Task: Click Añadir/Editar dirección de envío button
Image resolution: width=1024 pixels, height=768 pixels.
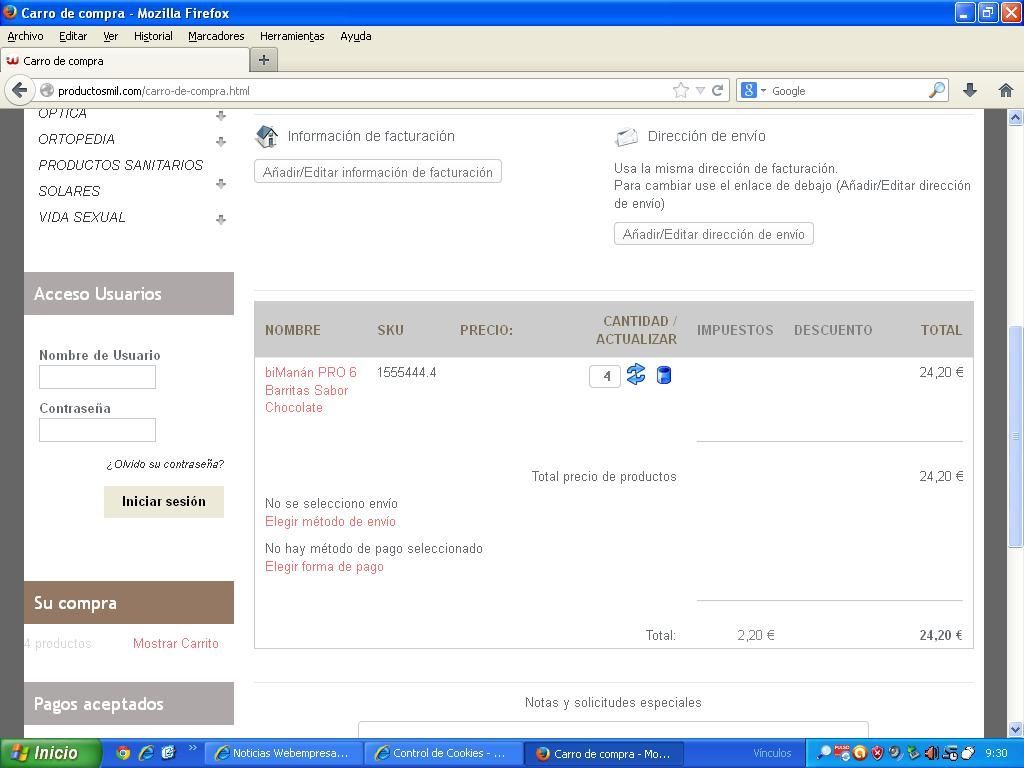Action: (x=713, y=234)
